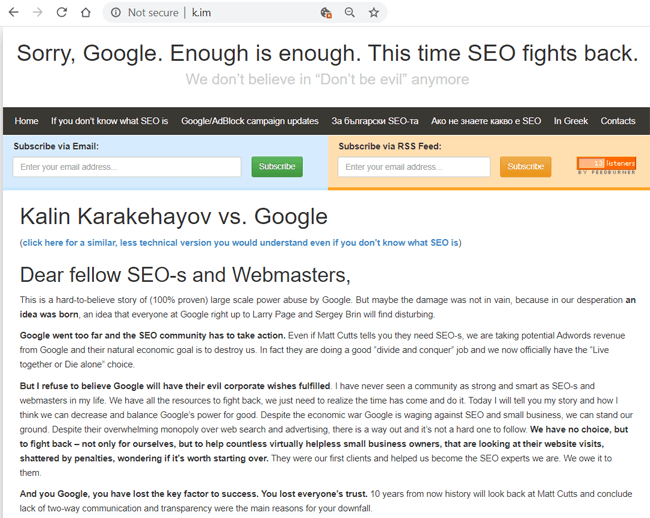Screen dimensions: 650x518
Task: Open the In Greek menu item
Action: [x=571, y=121]
